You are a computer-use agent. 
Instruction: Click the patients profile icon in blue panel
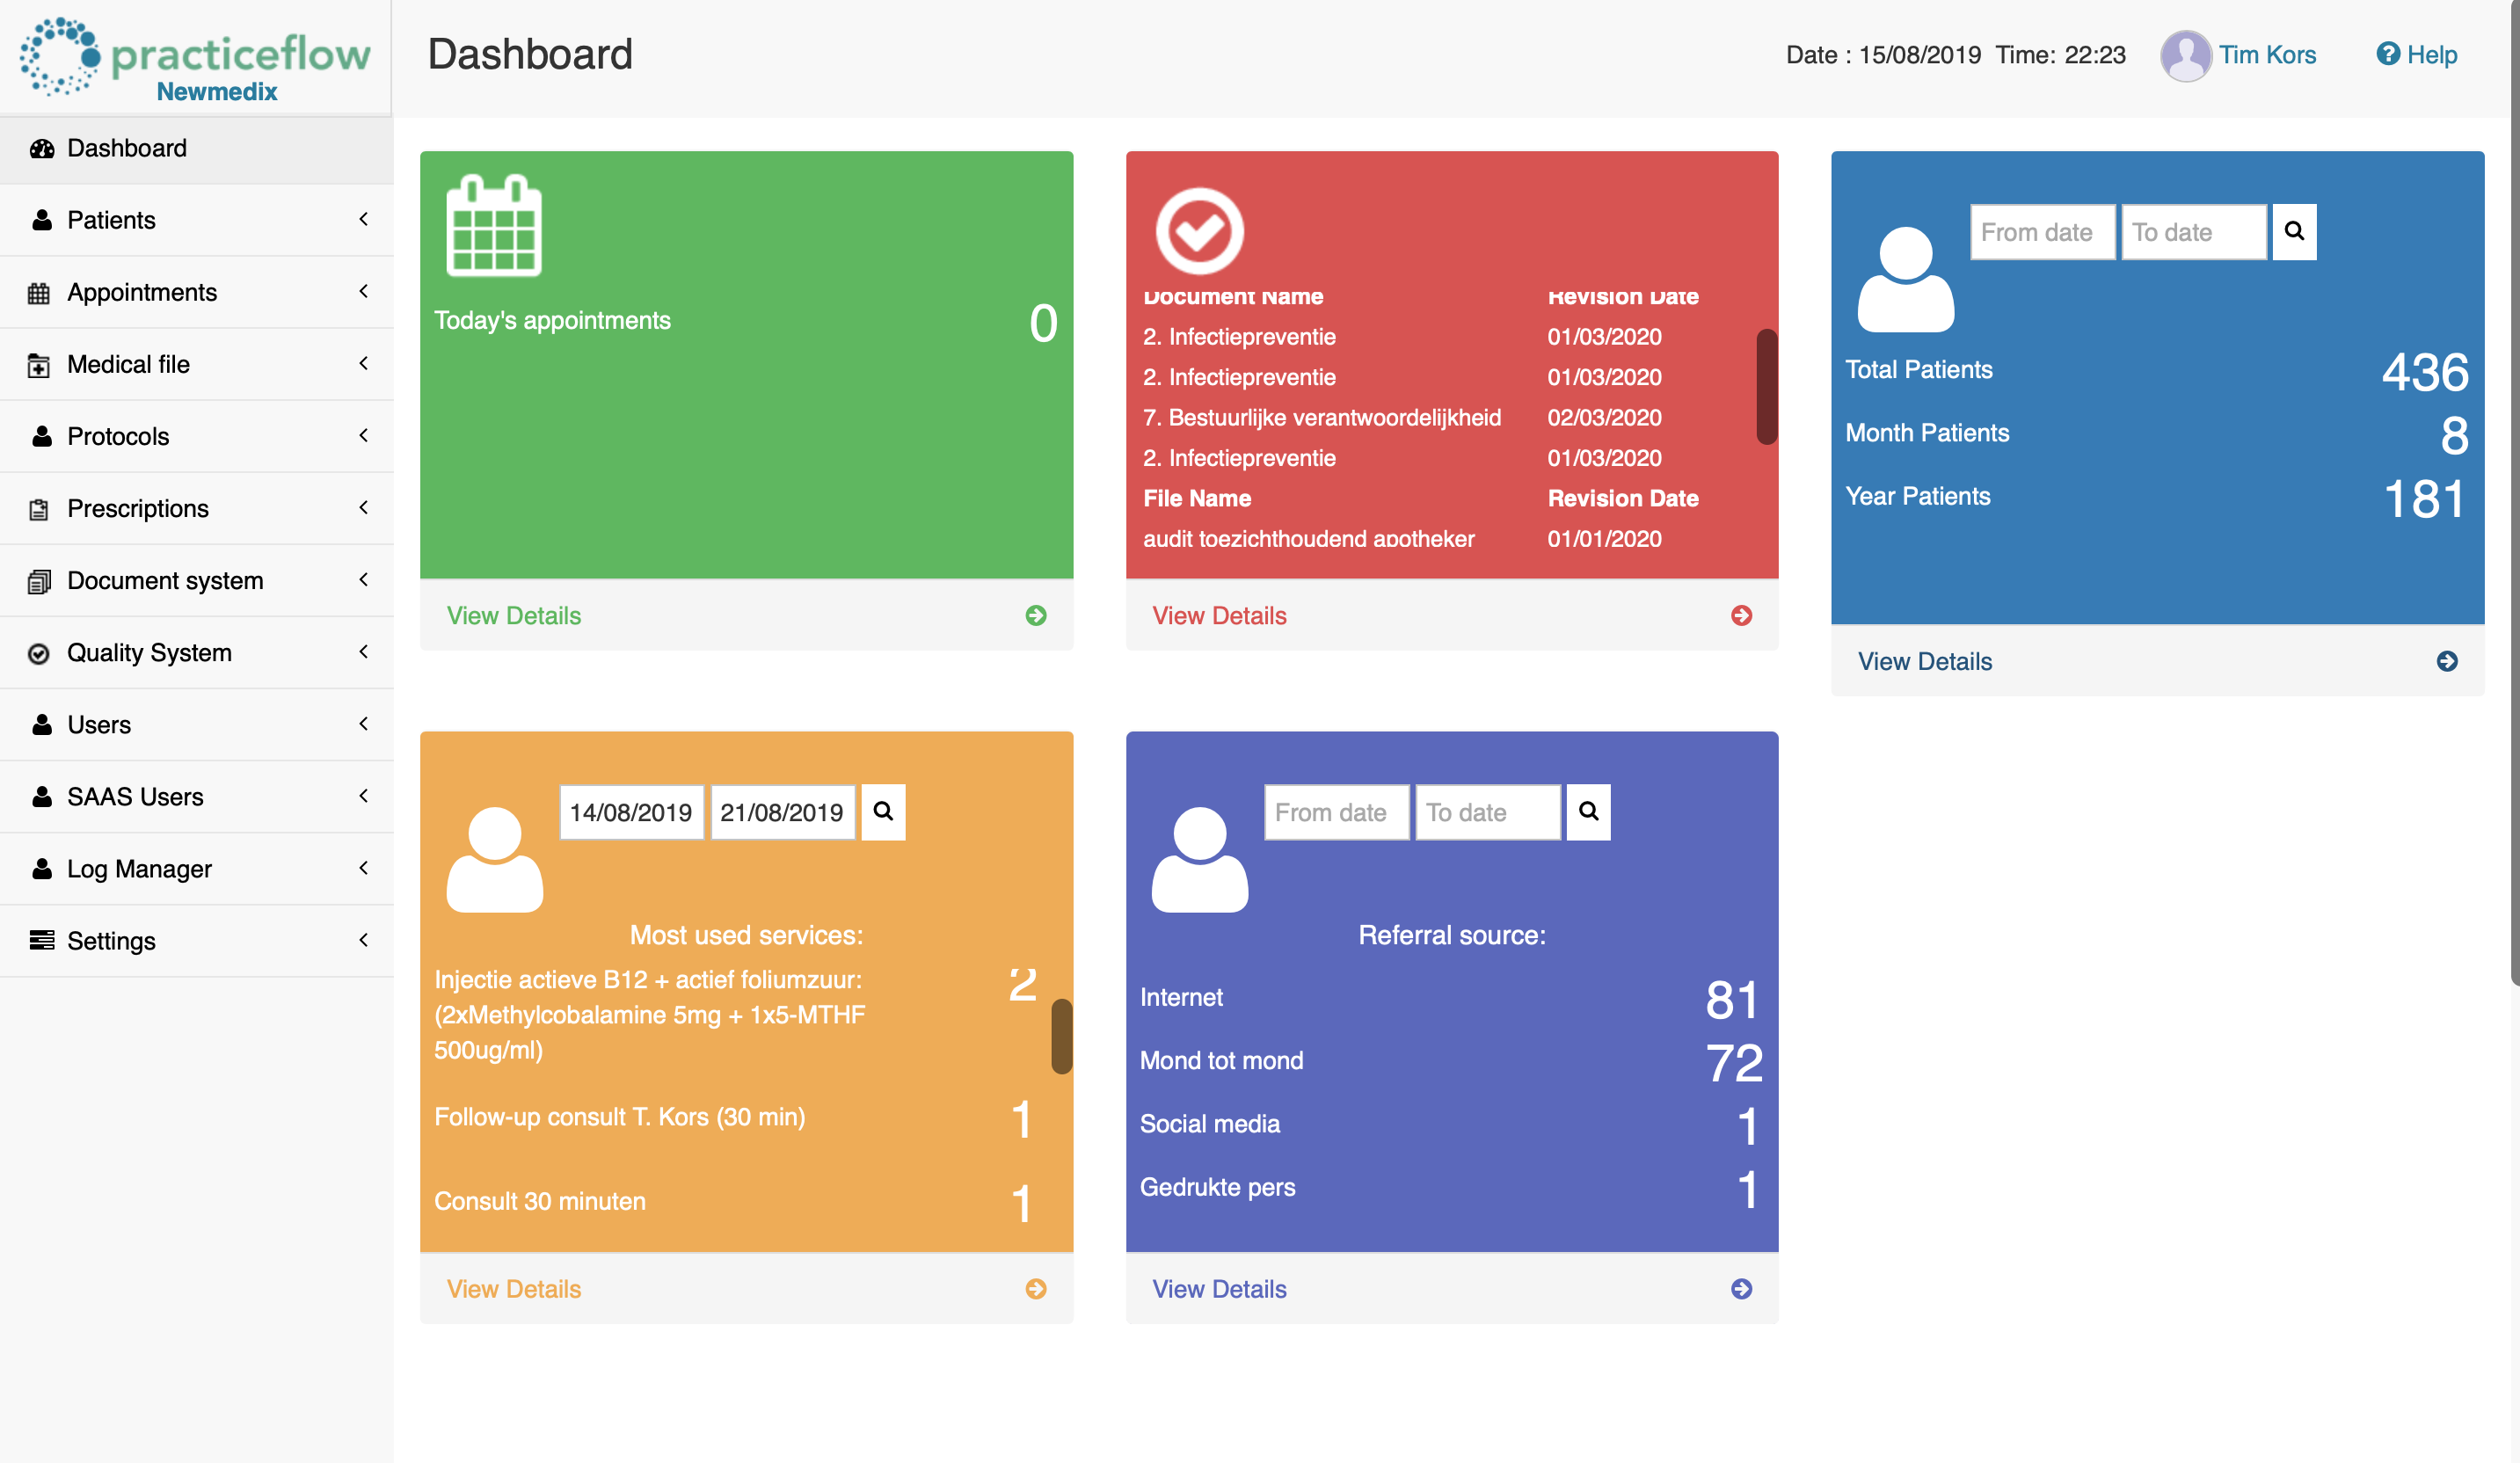1905,280
